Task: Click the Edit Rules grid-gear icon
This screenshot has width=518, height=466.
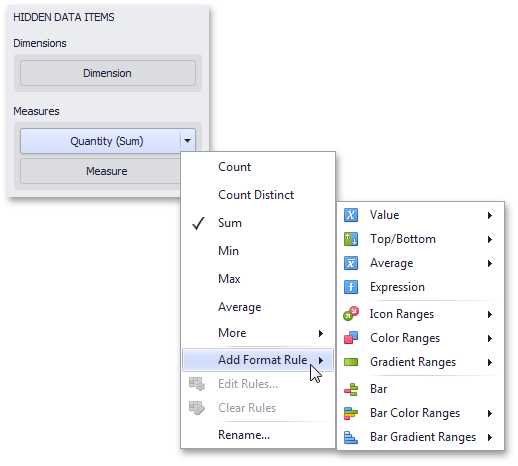Action: [197, 384]
